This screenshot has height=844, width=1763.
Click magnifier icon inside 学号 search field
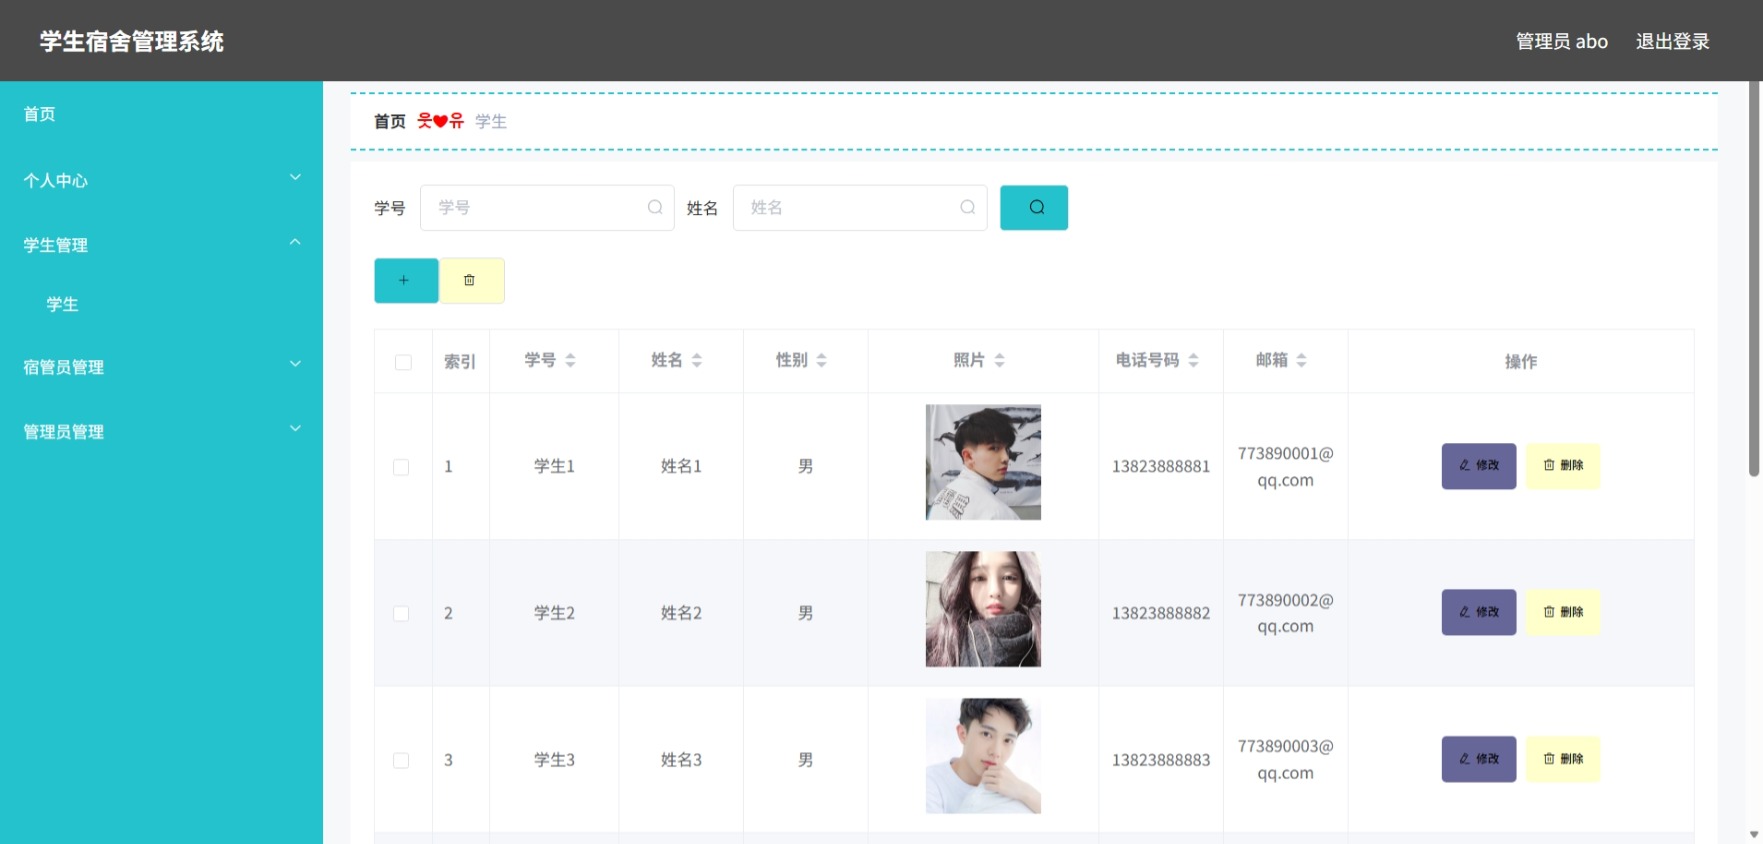tap(655, 207)
